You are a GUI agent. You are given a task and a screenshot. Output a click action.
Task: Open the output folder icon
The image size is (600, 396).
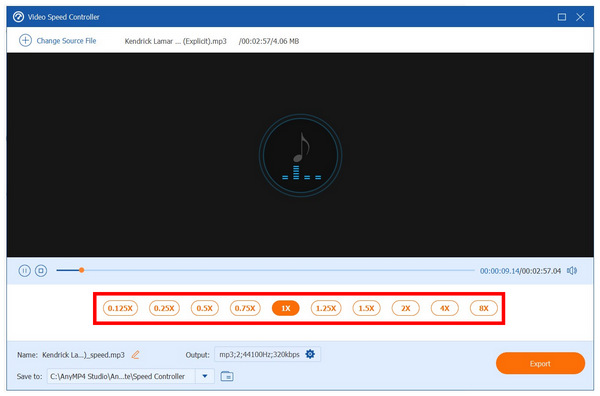[227, 376]
